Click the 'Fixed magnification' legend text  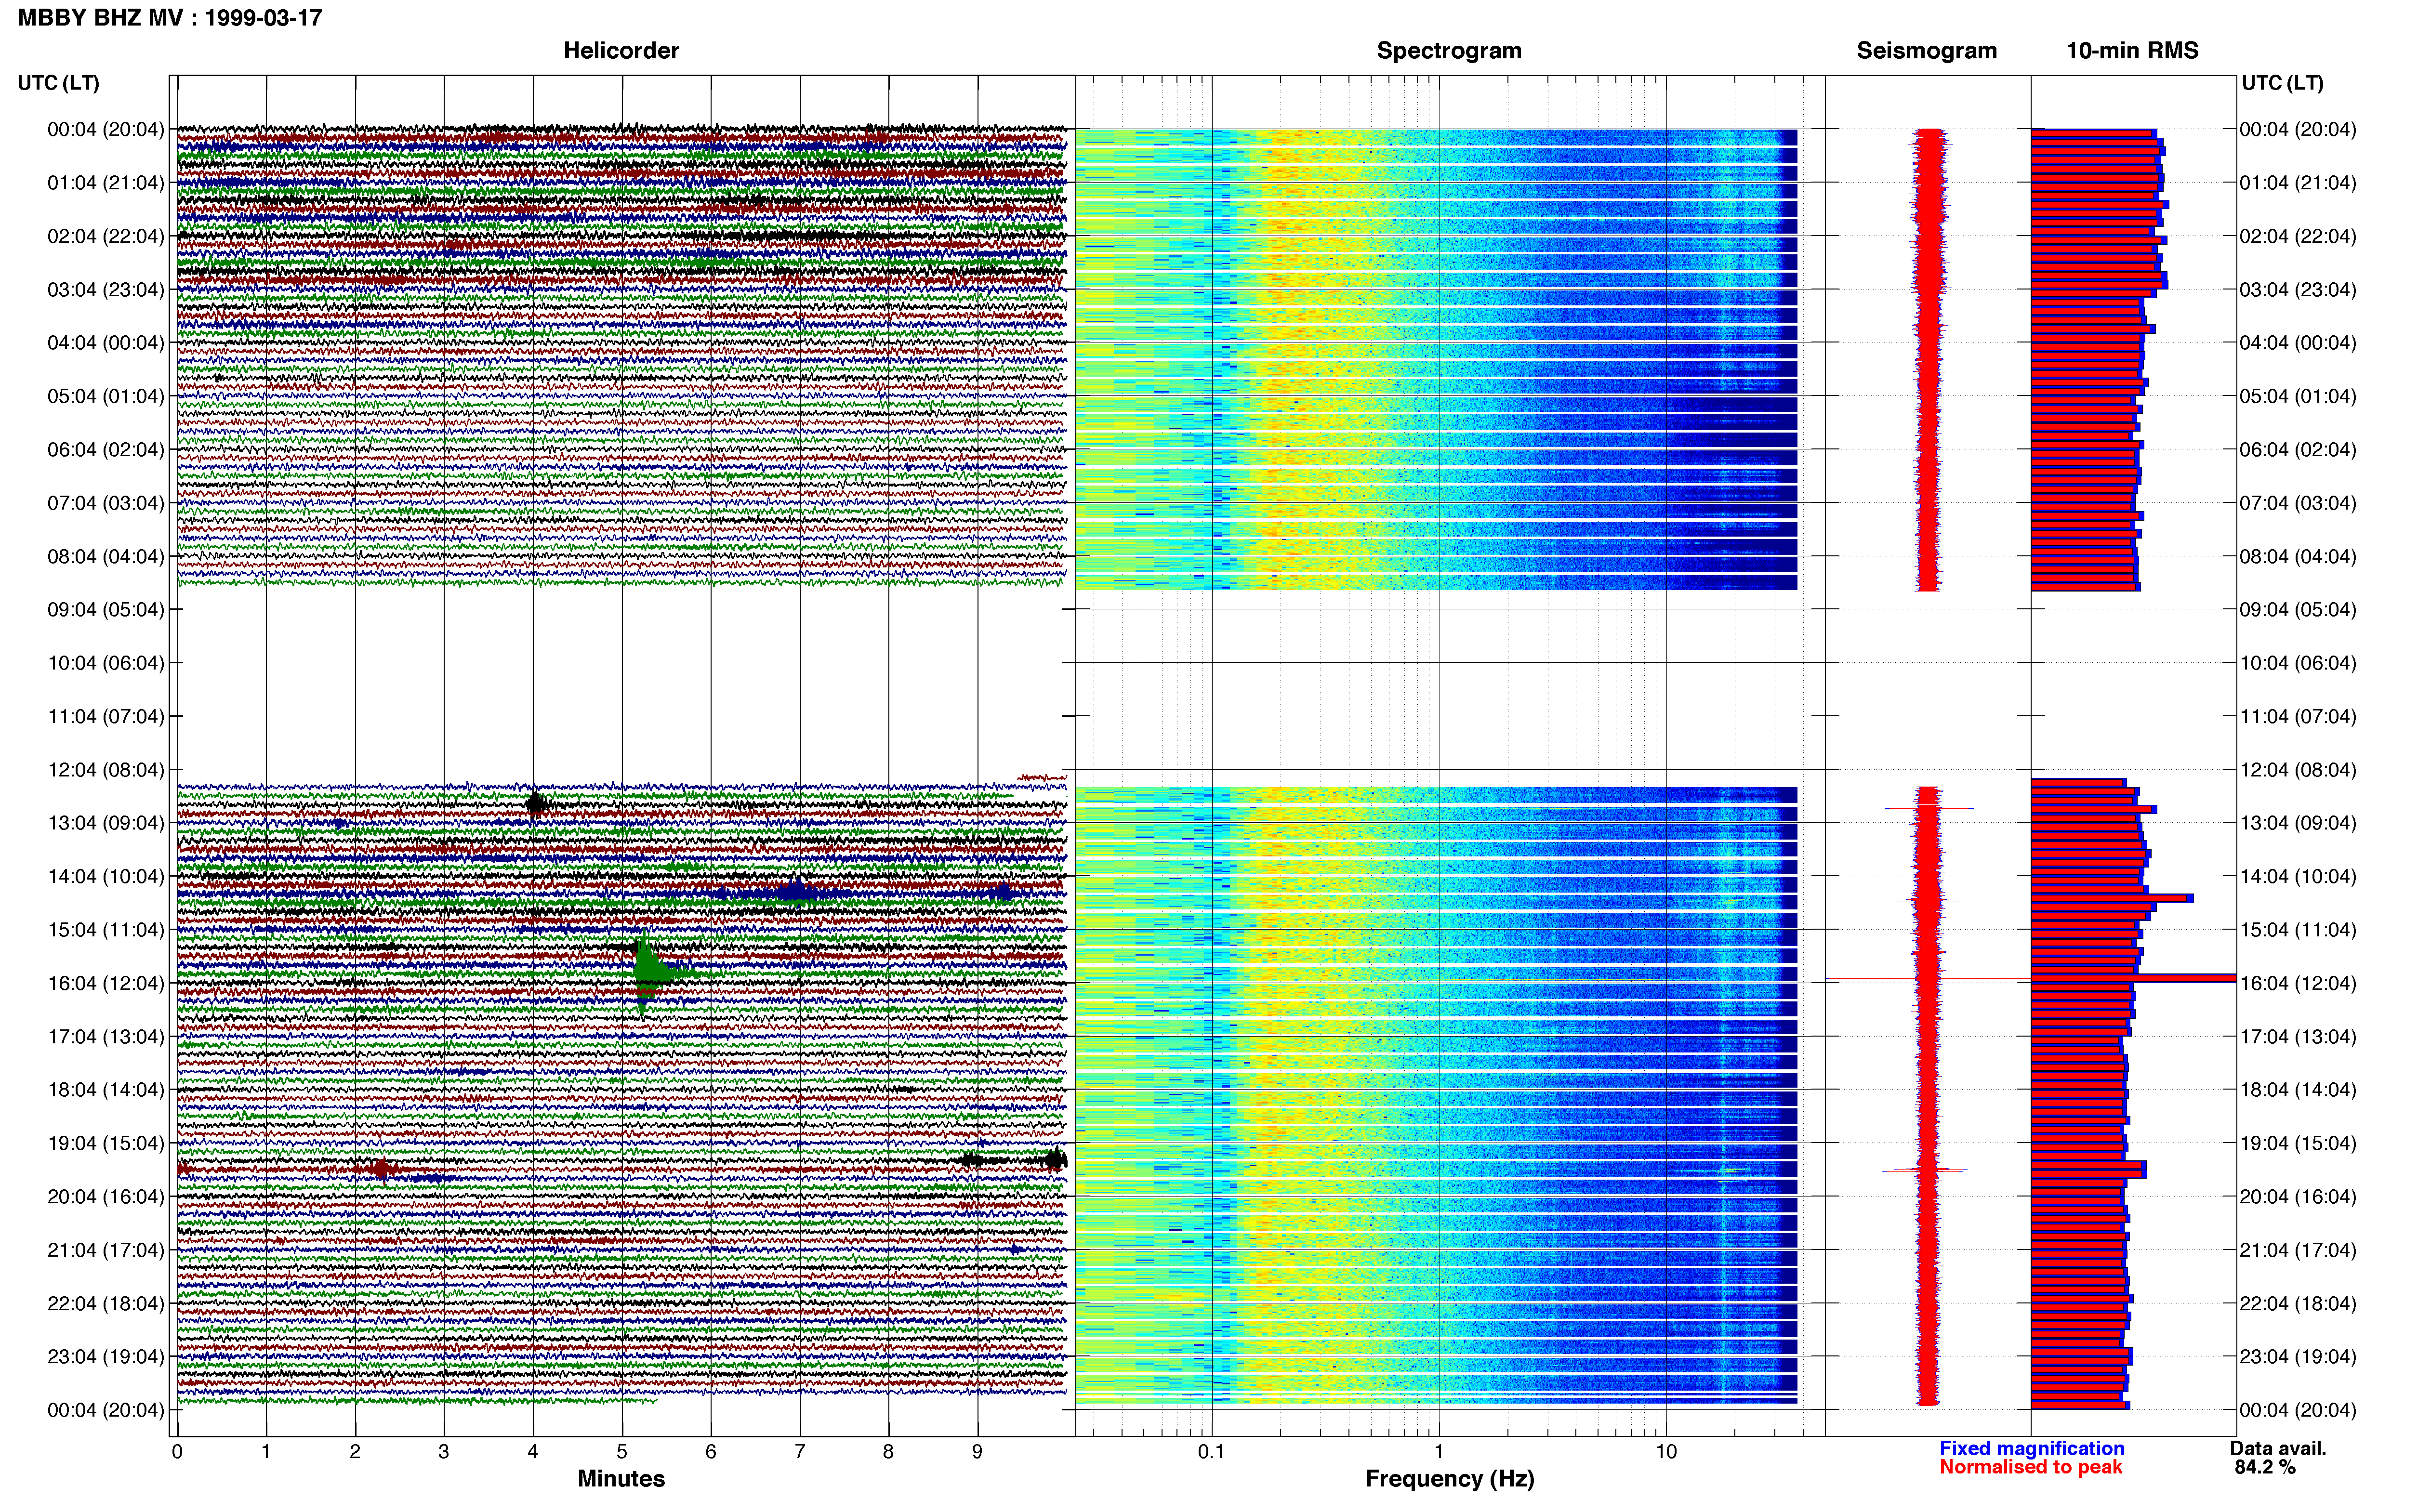coord(2031,1448)
